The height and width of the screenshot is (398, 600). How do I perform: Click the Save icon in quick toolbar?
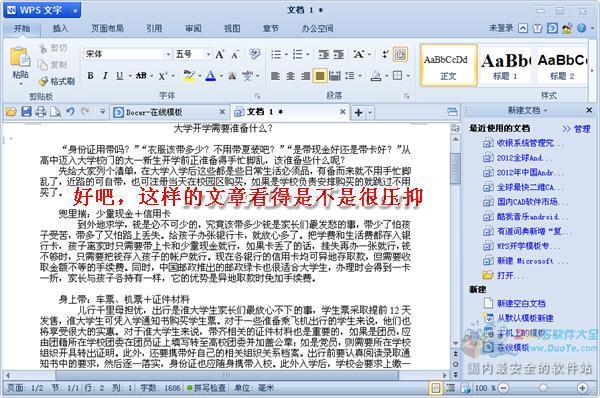tap(26, 112)
